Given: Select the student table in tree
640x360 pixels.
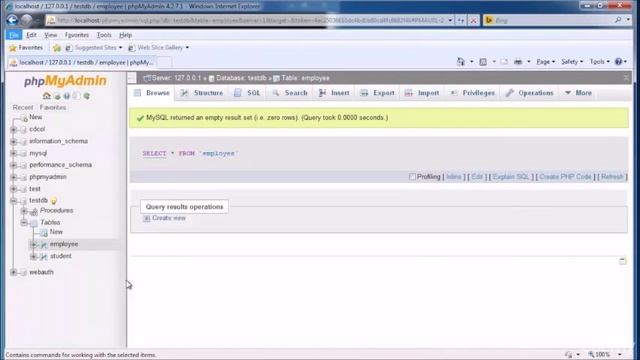Looking at the screenshot, I should coord(60,256).
